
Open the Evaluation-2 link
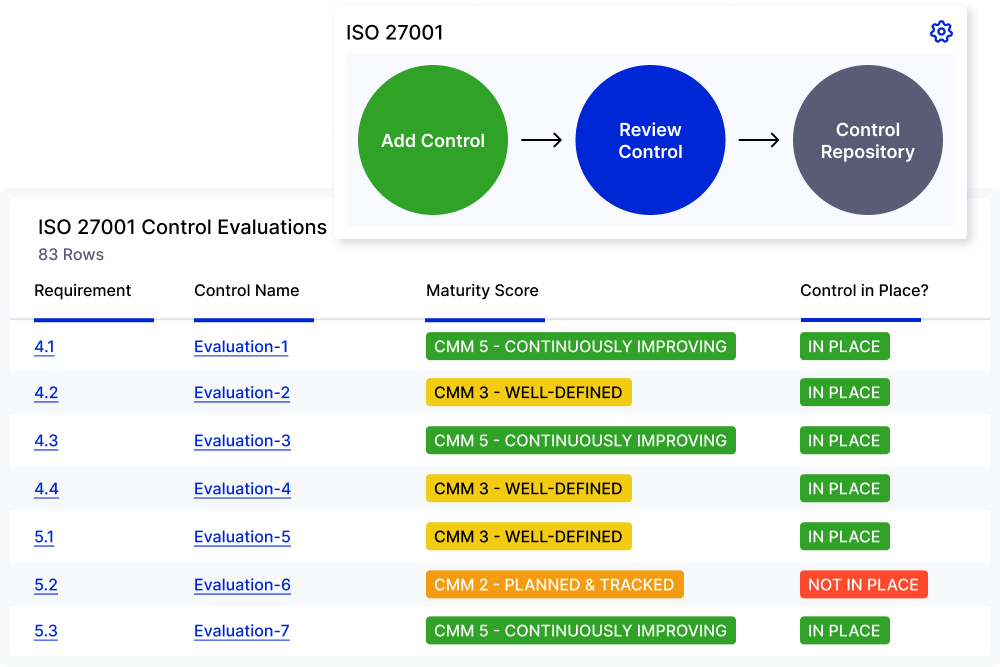point(242,392)
